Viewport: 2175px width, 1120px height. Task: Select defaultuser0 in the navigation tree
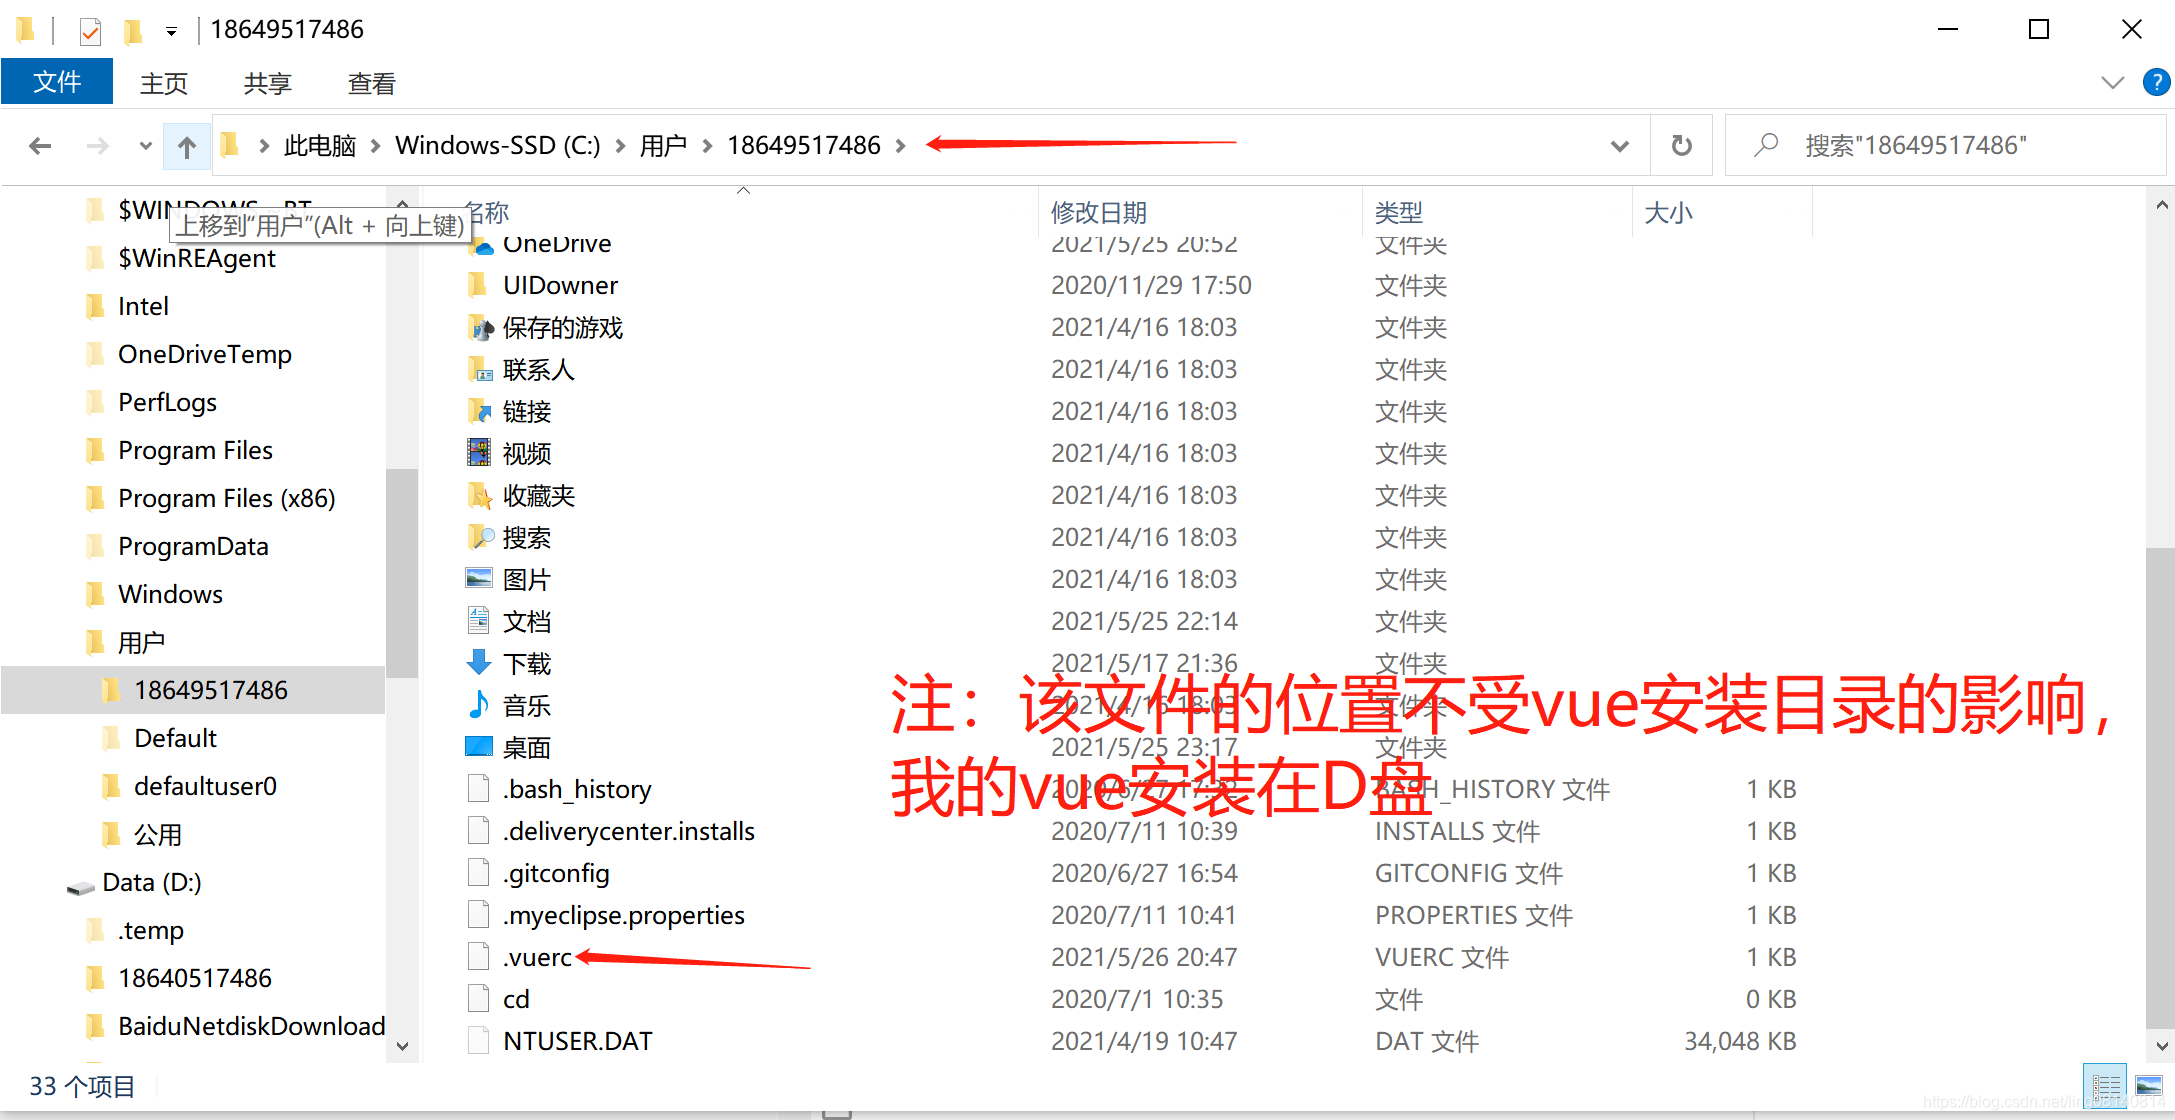tap(205, 786)
